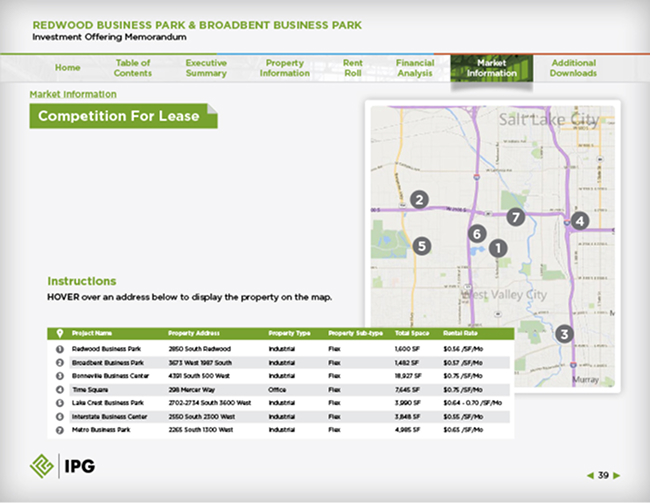Viewport: 651px width, 503px height.
Task: Open Table of Contents tab
Action: pos(133,68)
